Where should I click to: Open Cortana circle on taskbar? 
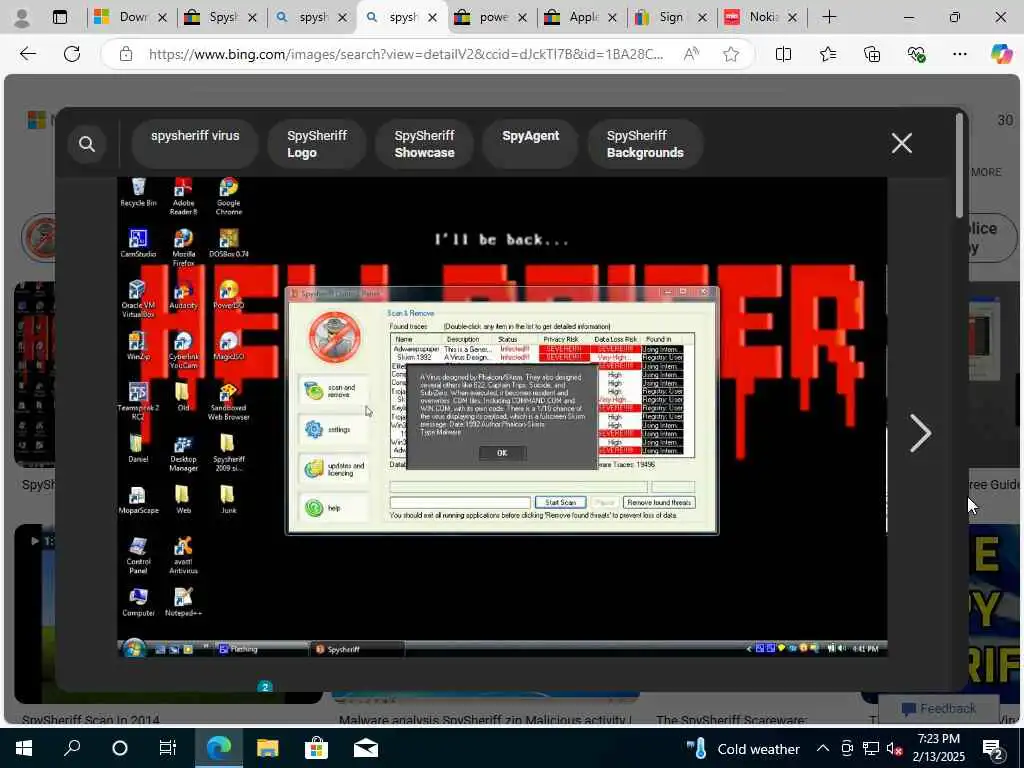tap(120, 748)
